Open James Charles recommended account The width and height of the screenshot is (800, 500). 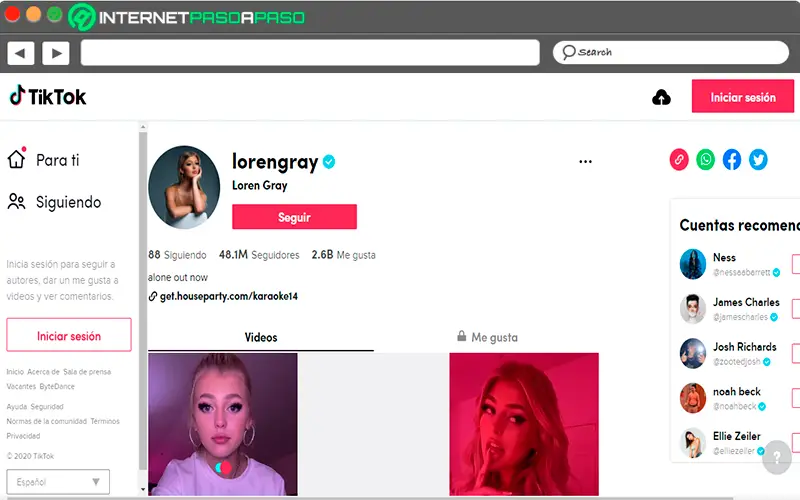pos(730,309)
